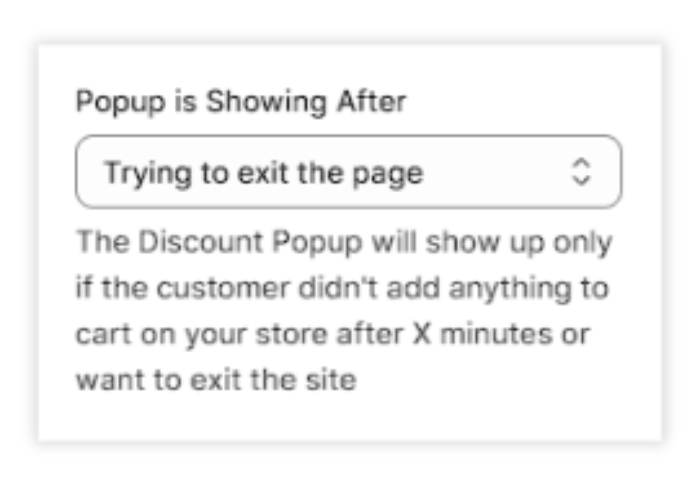Click the left edge of the select box
700x496 pixels.
click(x=80, y=172)
